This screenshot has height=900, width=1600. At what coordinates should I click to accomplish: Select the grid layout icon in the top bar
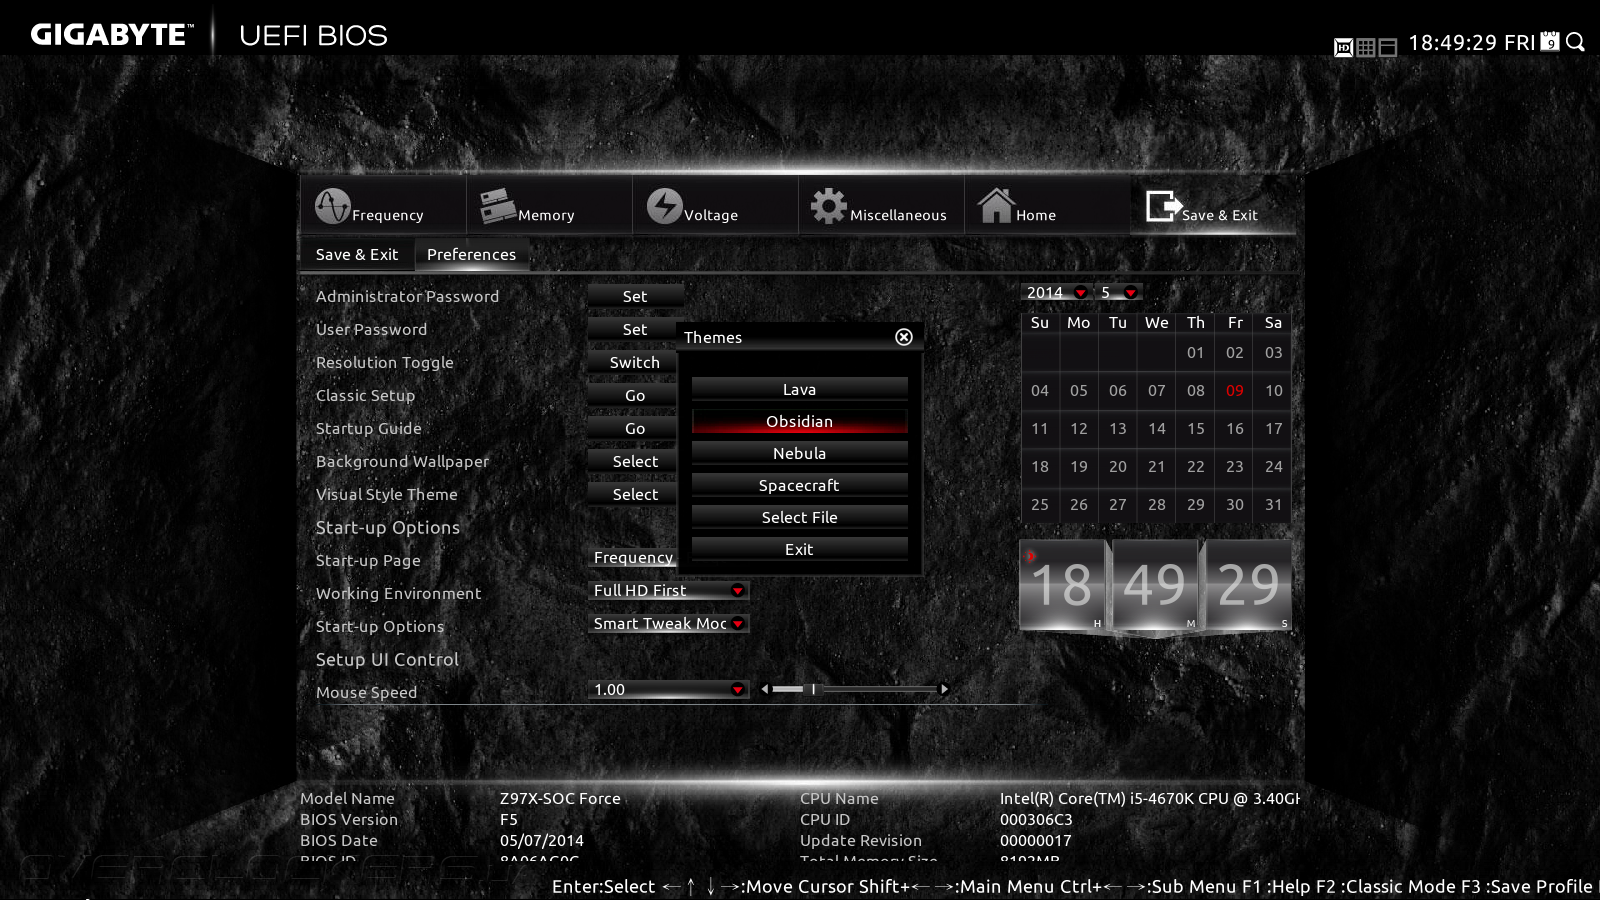[x=1365, y=47]
